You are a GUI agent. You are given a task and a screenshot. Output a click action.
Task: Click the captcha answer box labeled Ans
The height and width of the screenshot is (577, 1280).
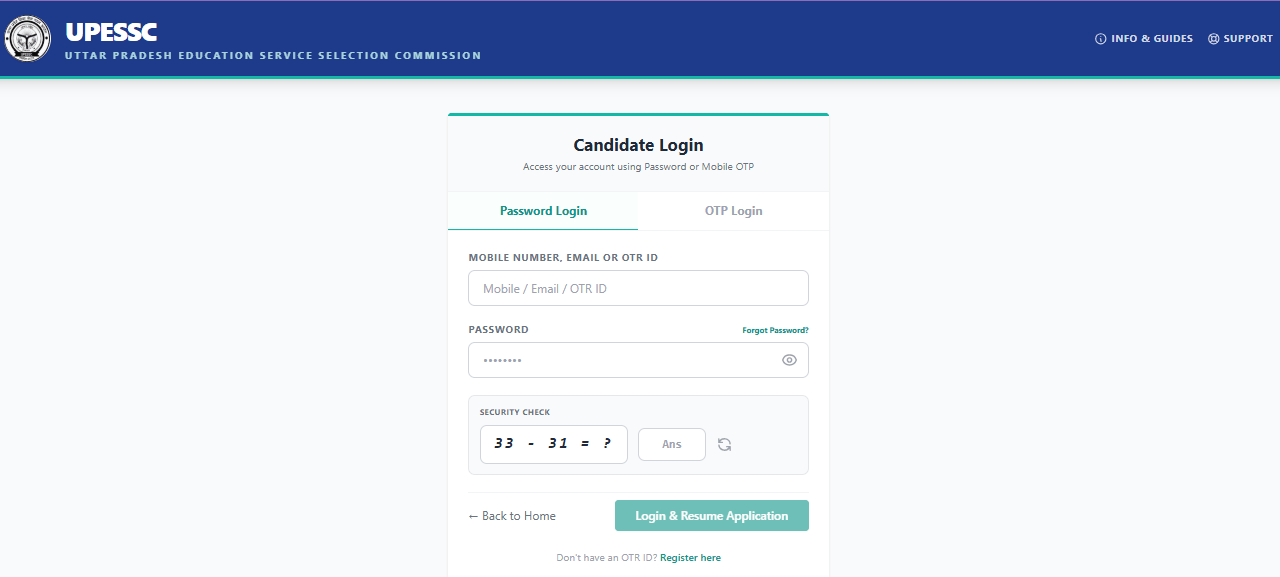671,444
